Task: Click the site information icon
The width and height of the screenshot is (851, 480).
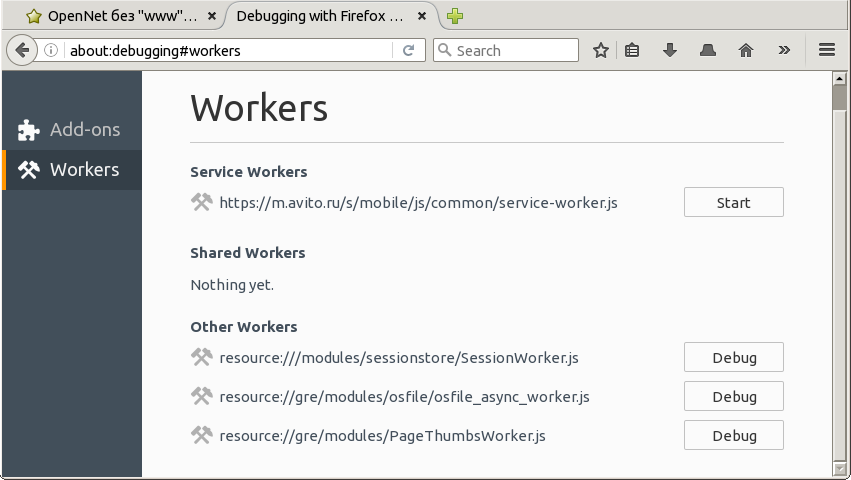Action: pos(52,50)
